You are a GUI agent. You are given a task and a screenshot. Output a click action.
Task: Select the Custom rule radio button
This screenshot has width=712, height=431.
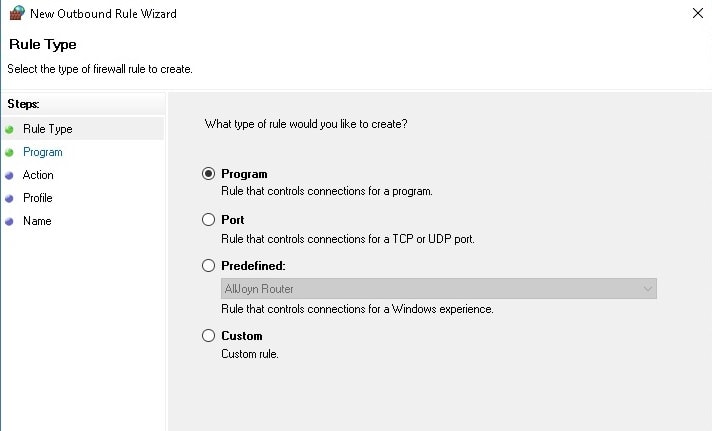[208, 336]
